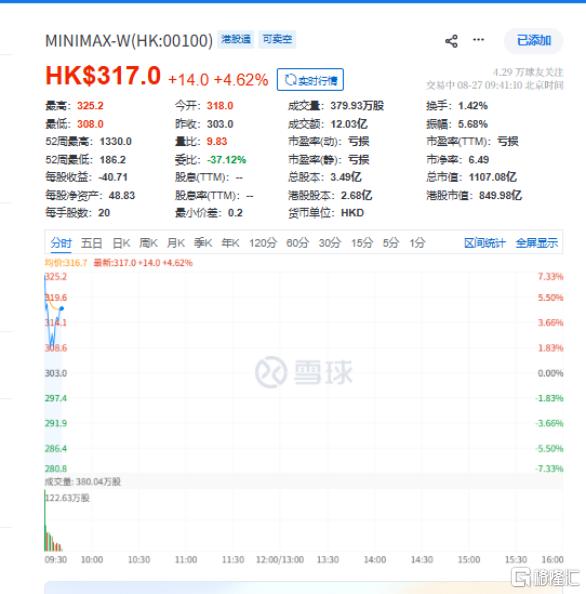
Task: Click the share icon
Action: point(451,41)
